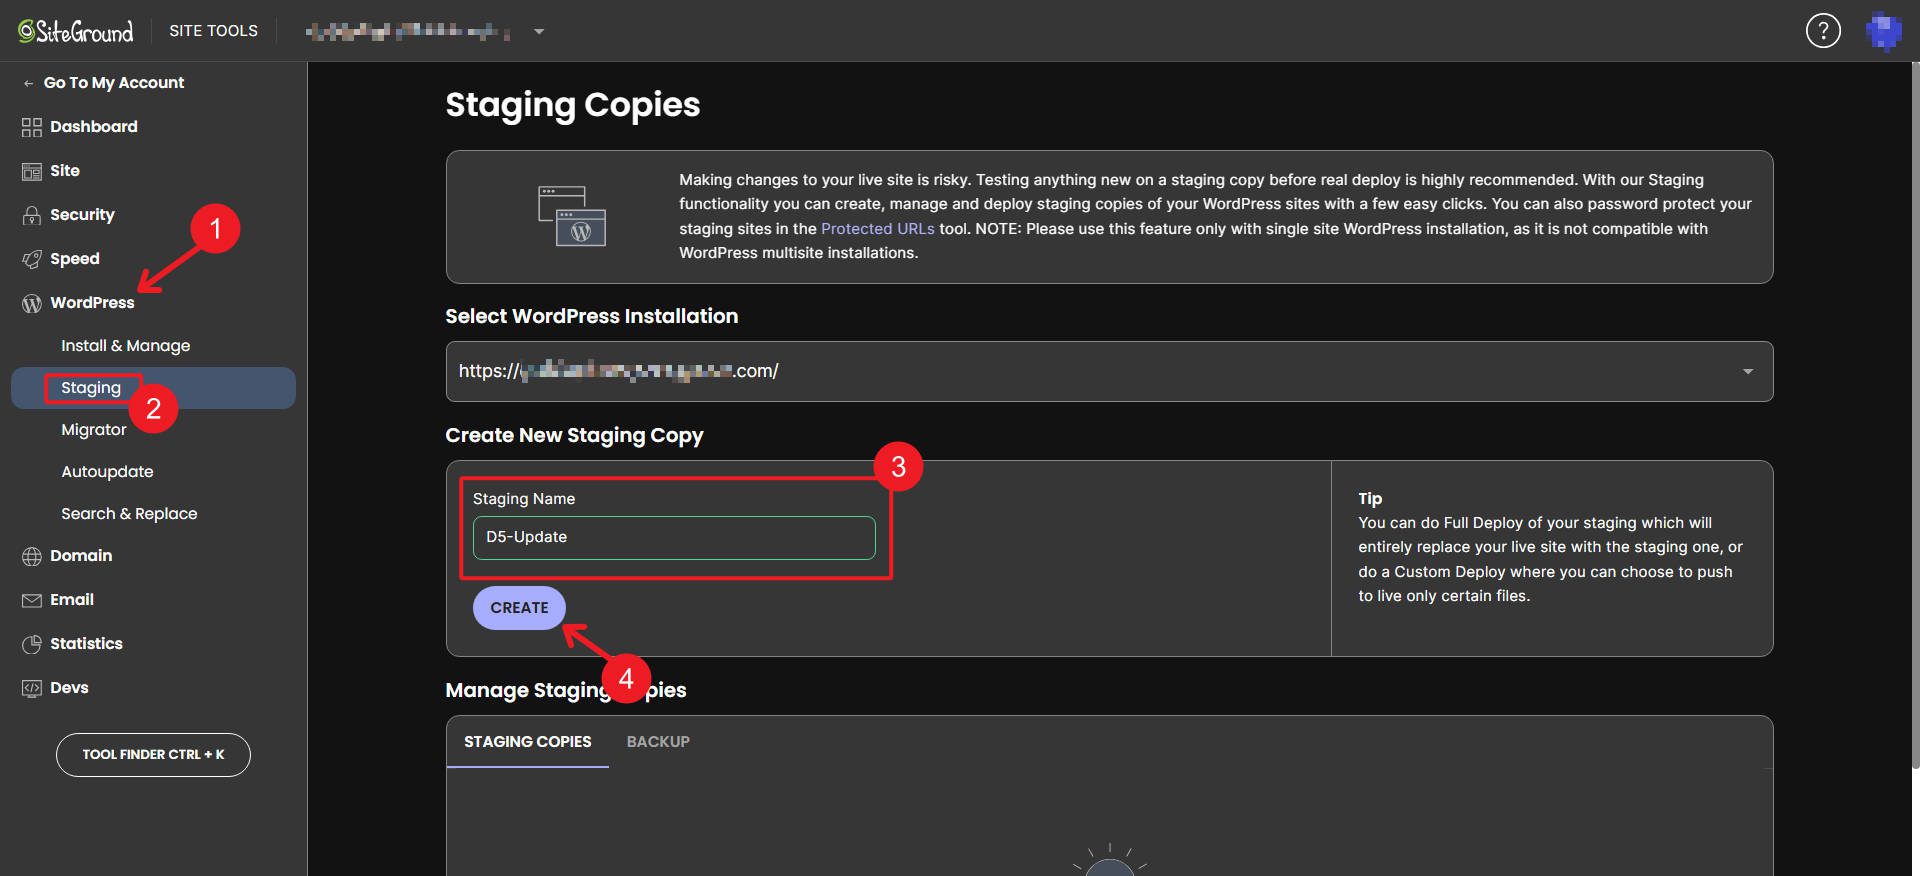Open the Domain sidebar label
The width and height of the screenshot is (1920, 876).
click(81, 555)
